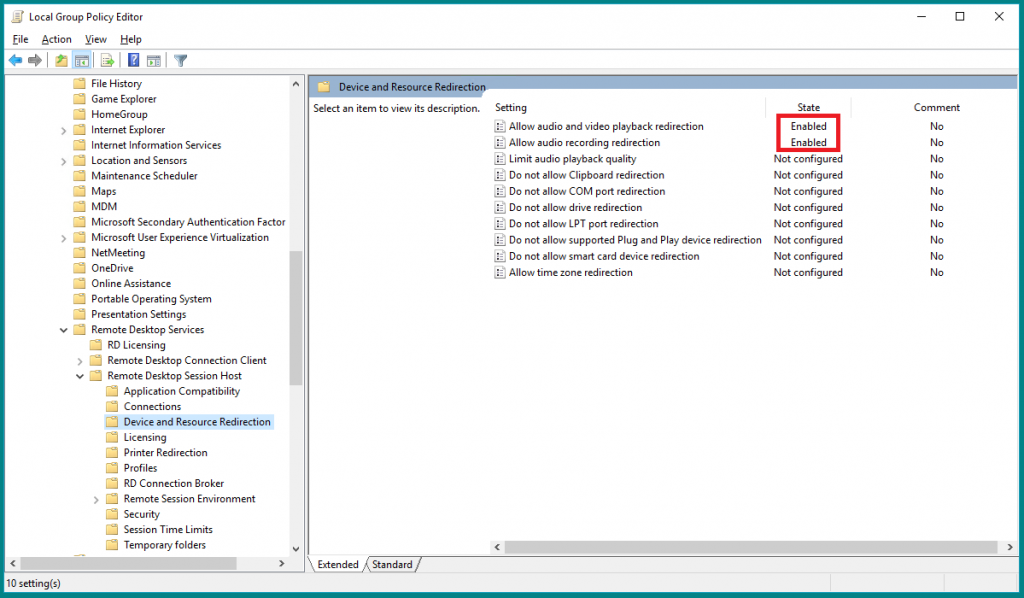Expand the Internet Explorer tree node
Image resolution: width=1024 pixels, height=598 pixels.
(x=63, y=130)
